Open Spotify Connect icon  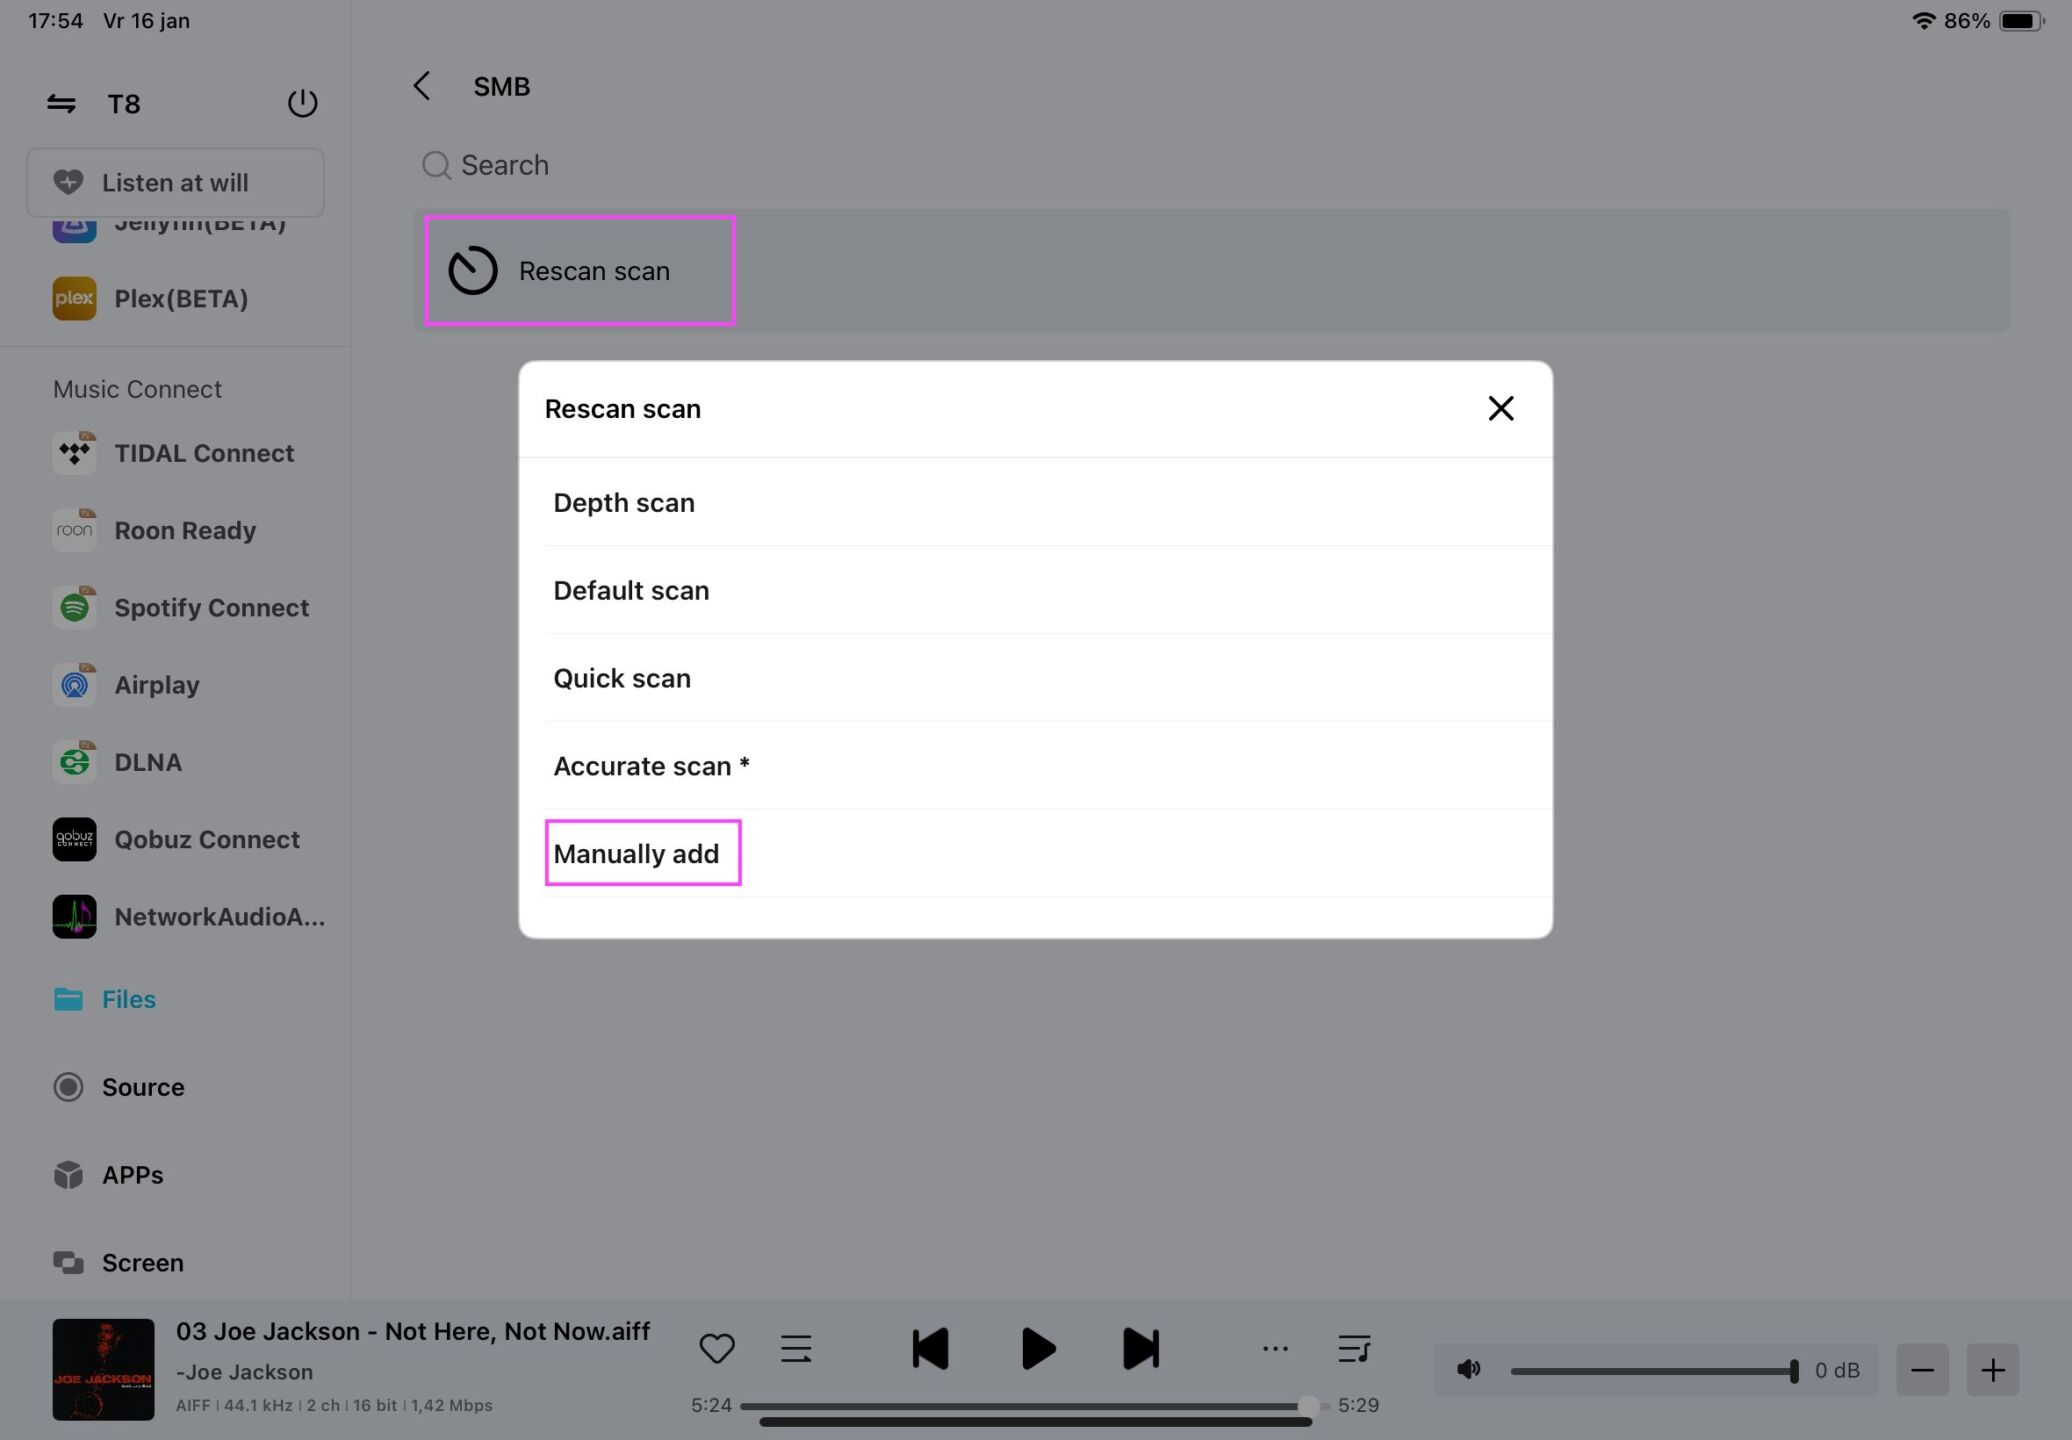pos(74,607)
